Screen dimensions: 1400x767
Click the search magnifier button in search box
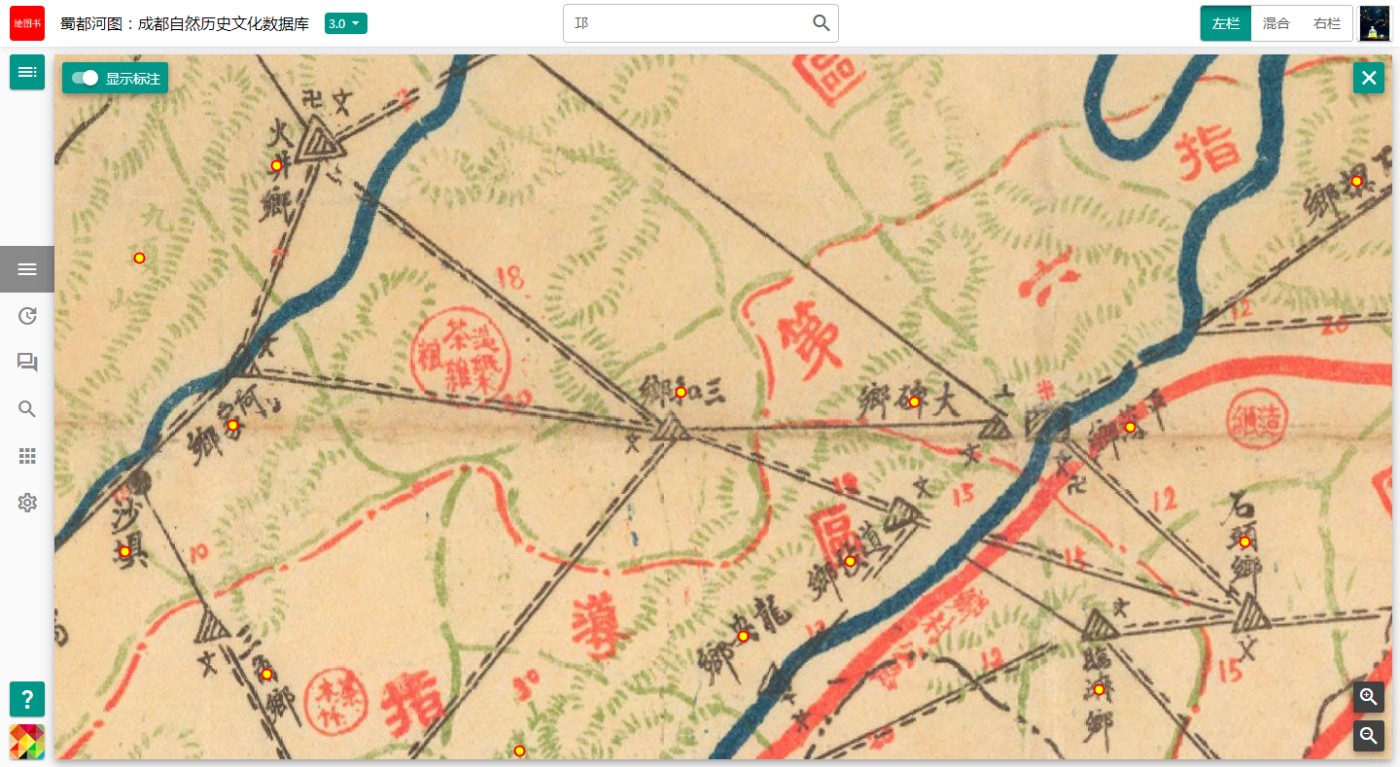821,23
